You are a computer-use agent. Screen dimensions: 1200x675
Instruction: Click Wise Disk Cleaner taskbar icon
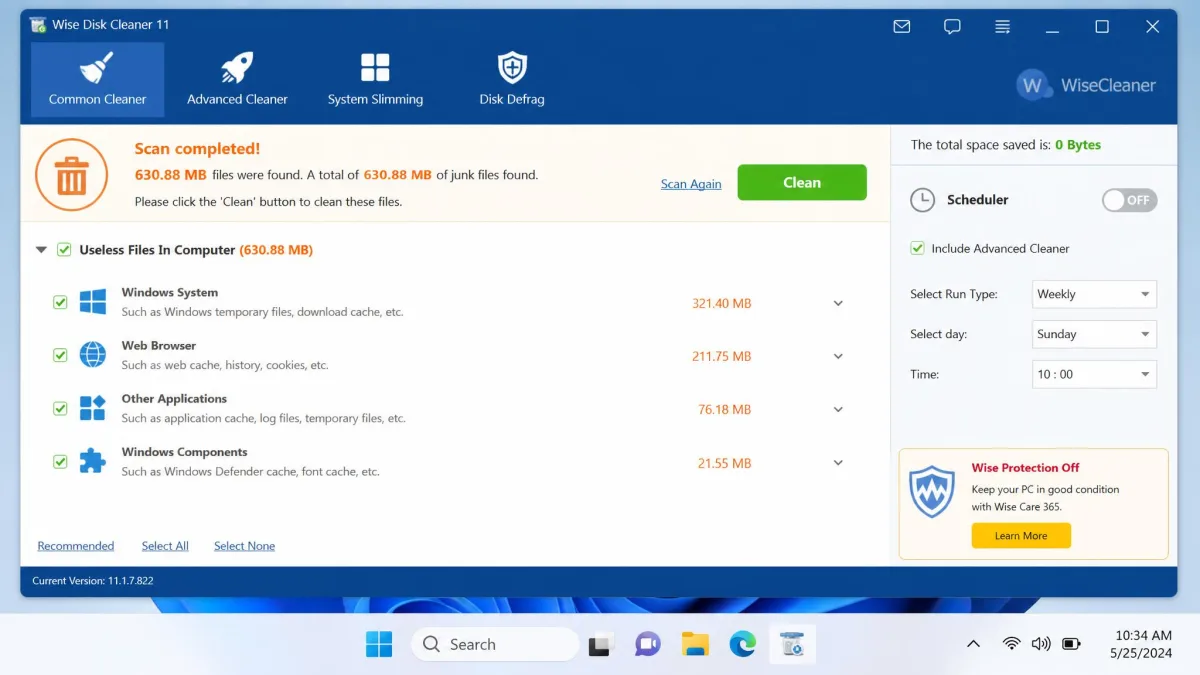point(792,645)
